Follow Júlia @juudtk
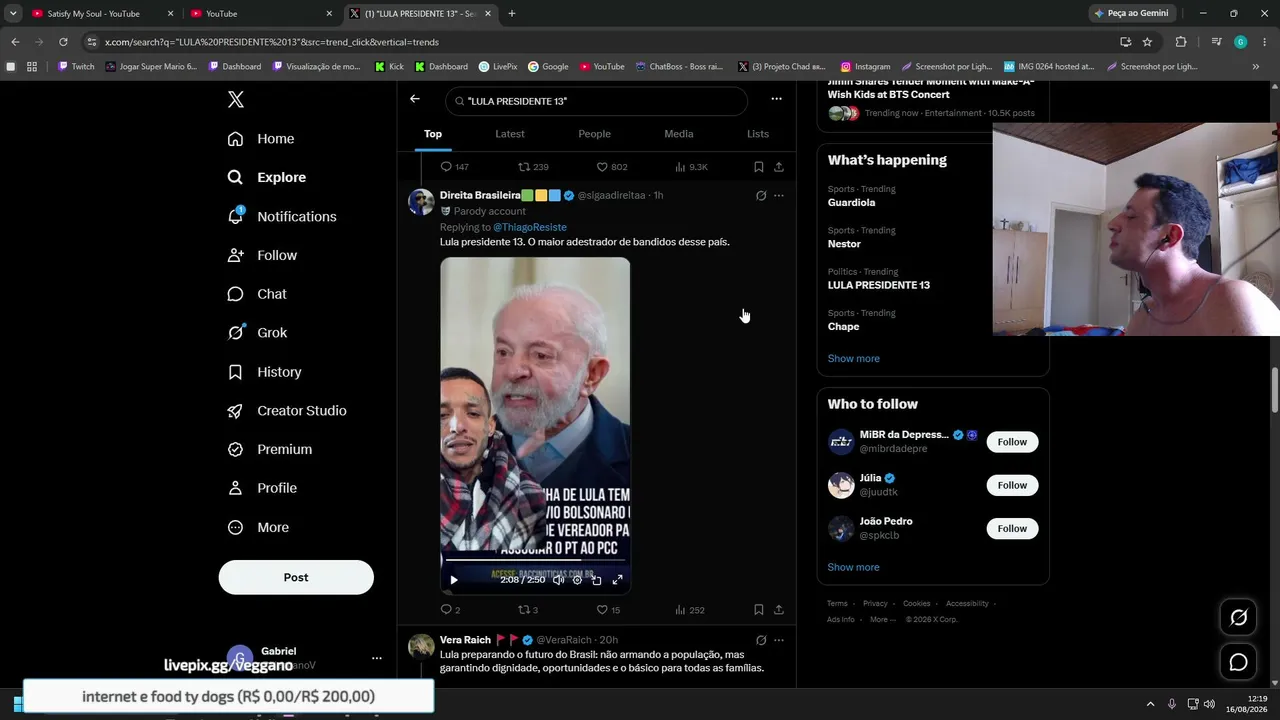 (x=1012, y=485)
